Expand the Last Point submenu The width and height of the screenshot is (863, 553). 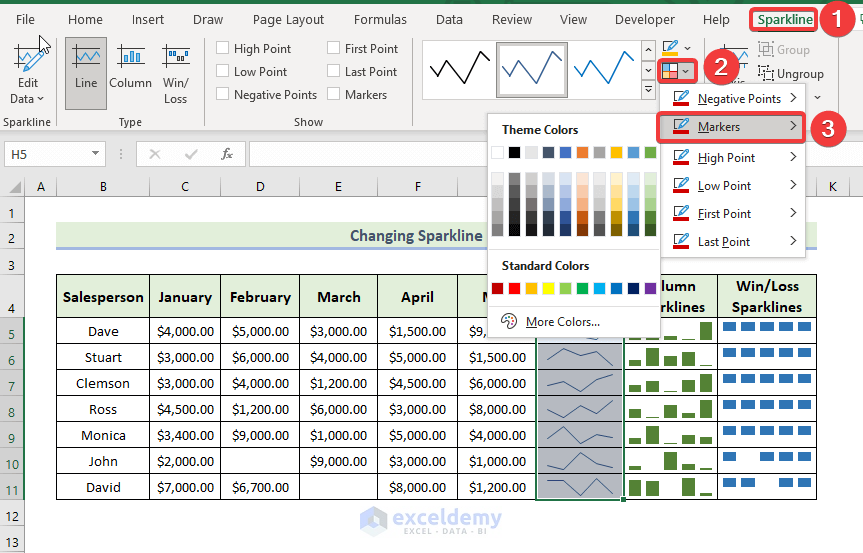click(793, 241)
